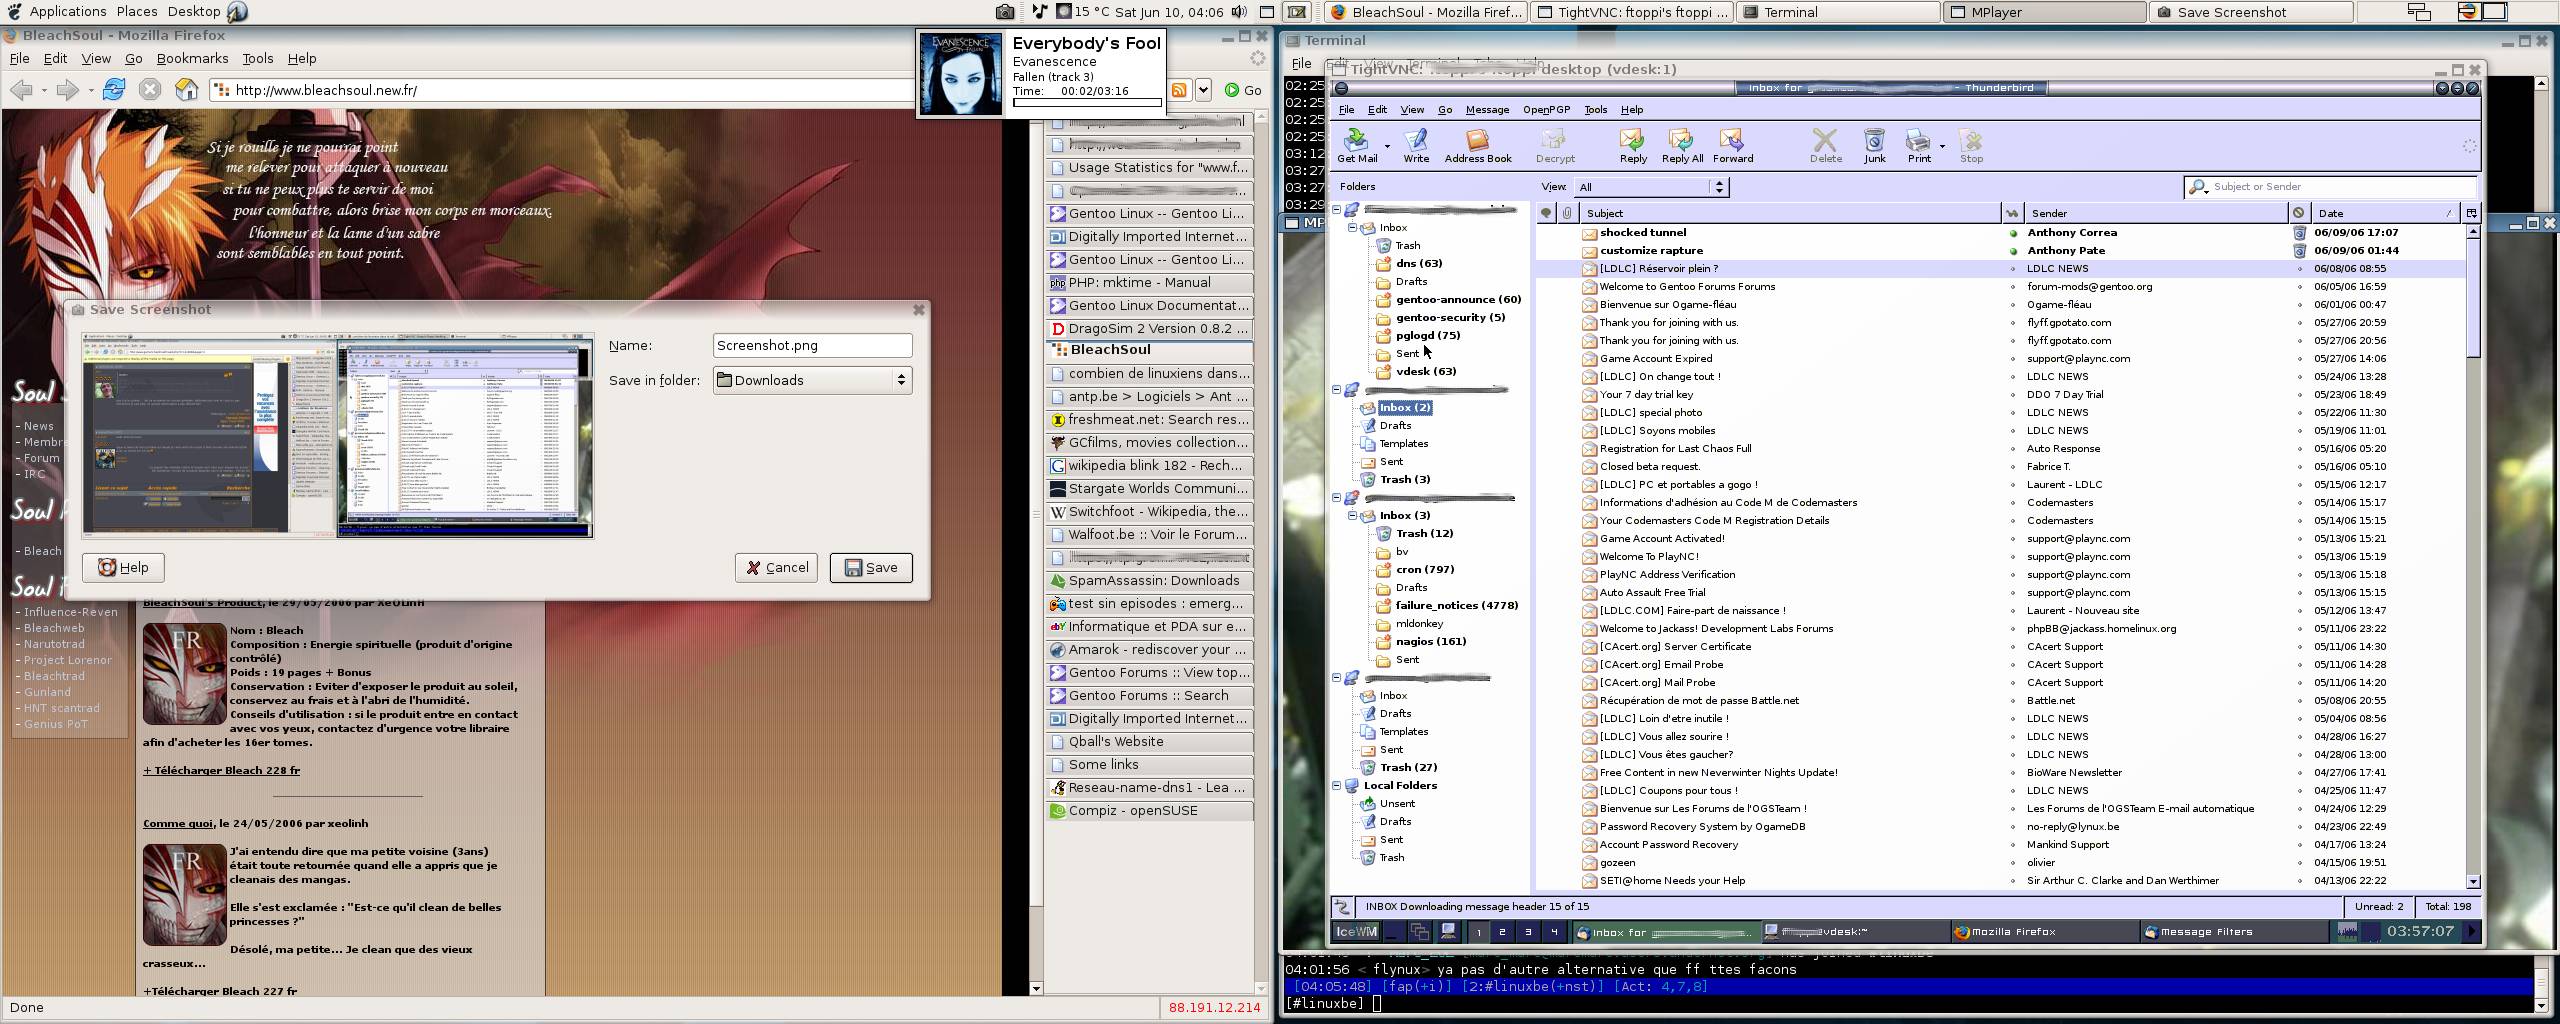Image resolution: width=2560 pixels, height=1024 pixels.
Task: Collapse the Inbox (3) folder tree
Action: [1353, 516]
